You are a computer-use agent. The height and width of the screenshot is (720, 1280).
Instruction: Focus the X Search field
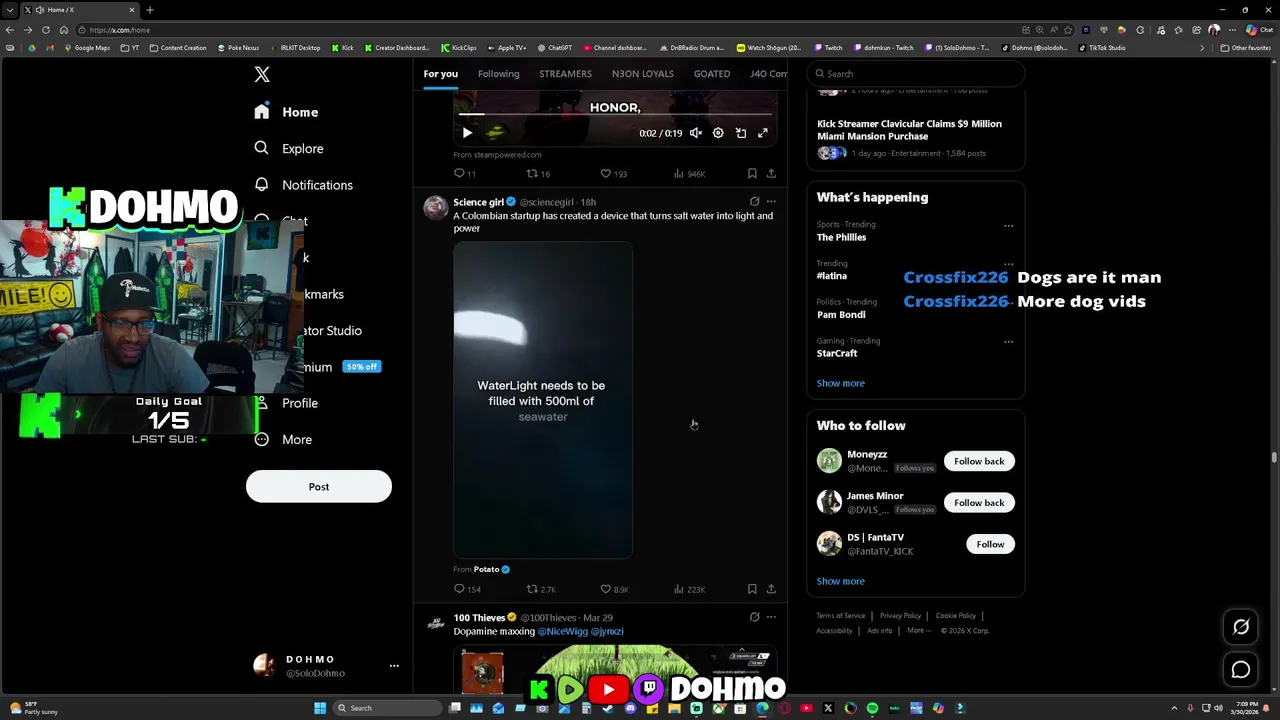[x=915, y=73]
